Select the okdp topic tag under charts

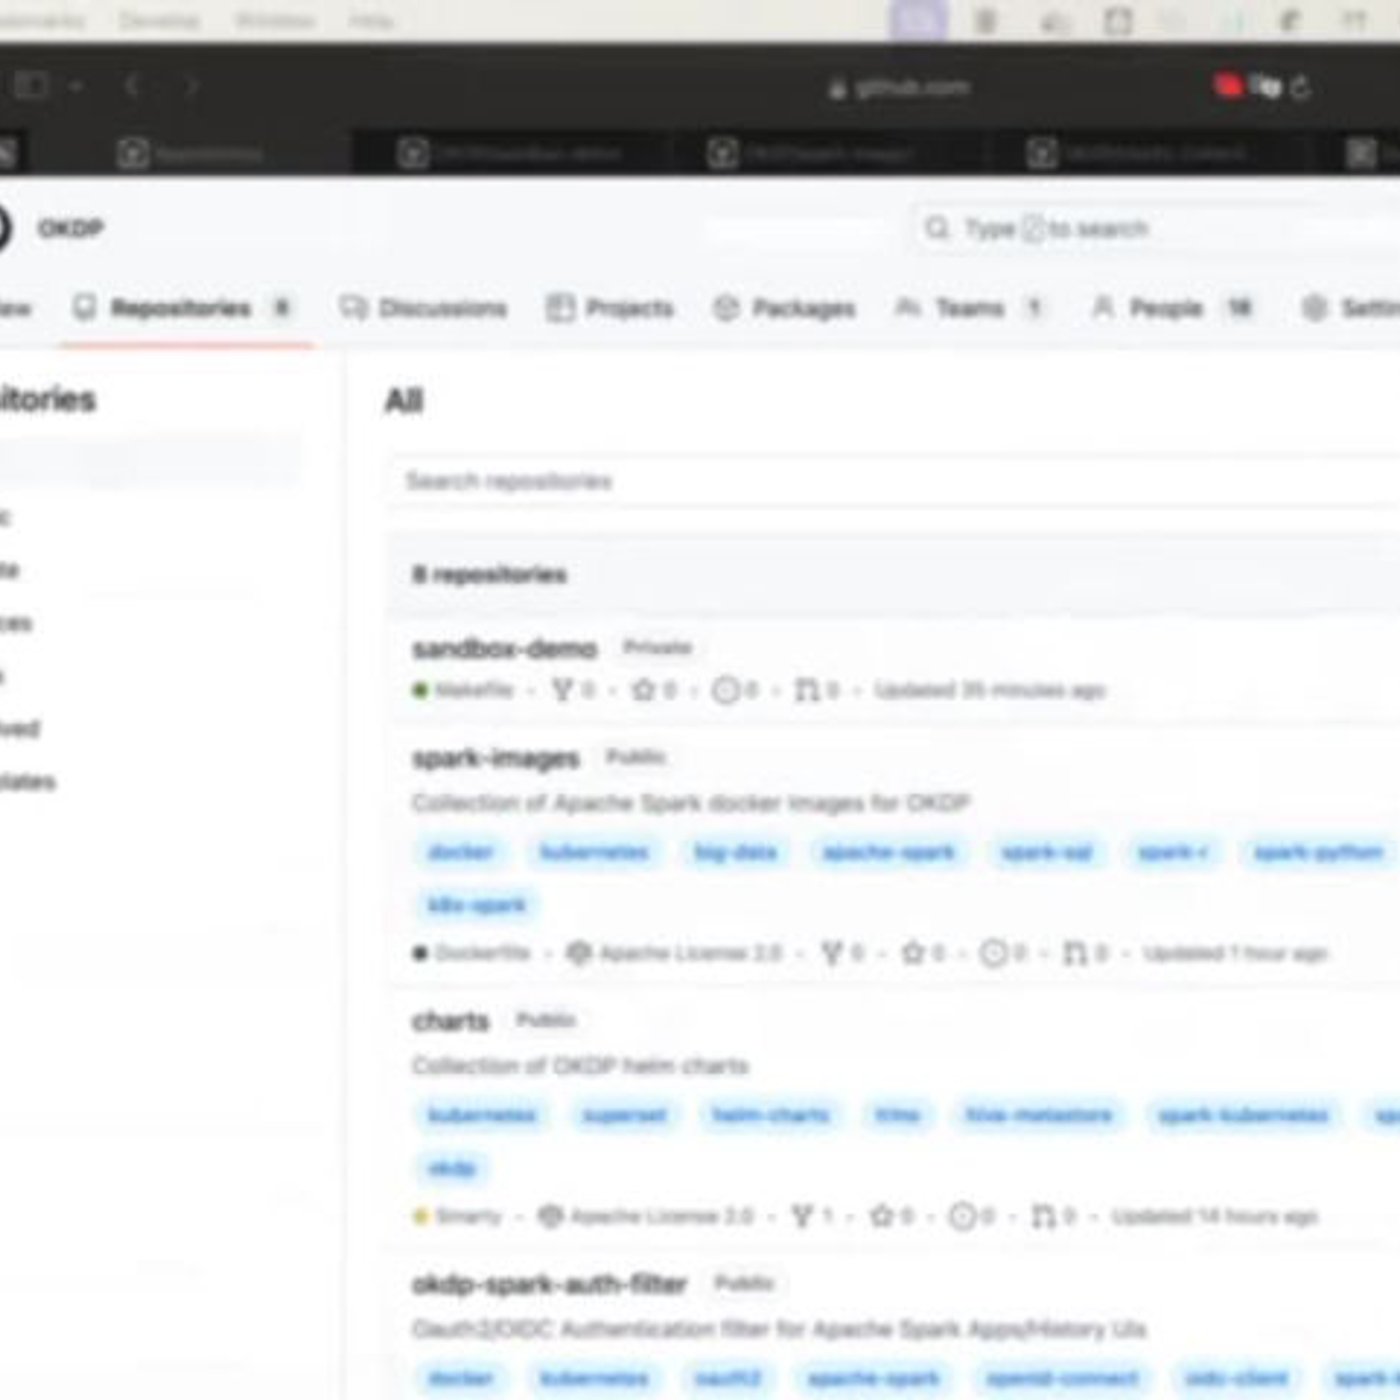tap(452, 1168)
